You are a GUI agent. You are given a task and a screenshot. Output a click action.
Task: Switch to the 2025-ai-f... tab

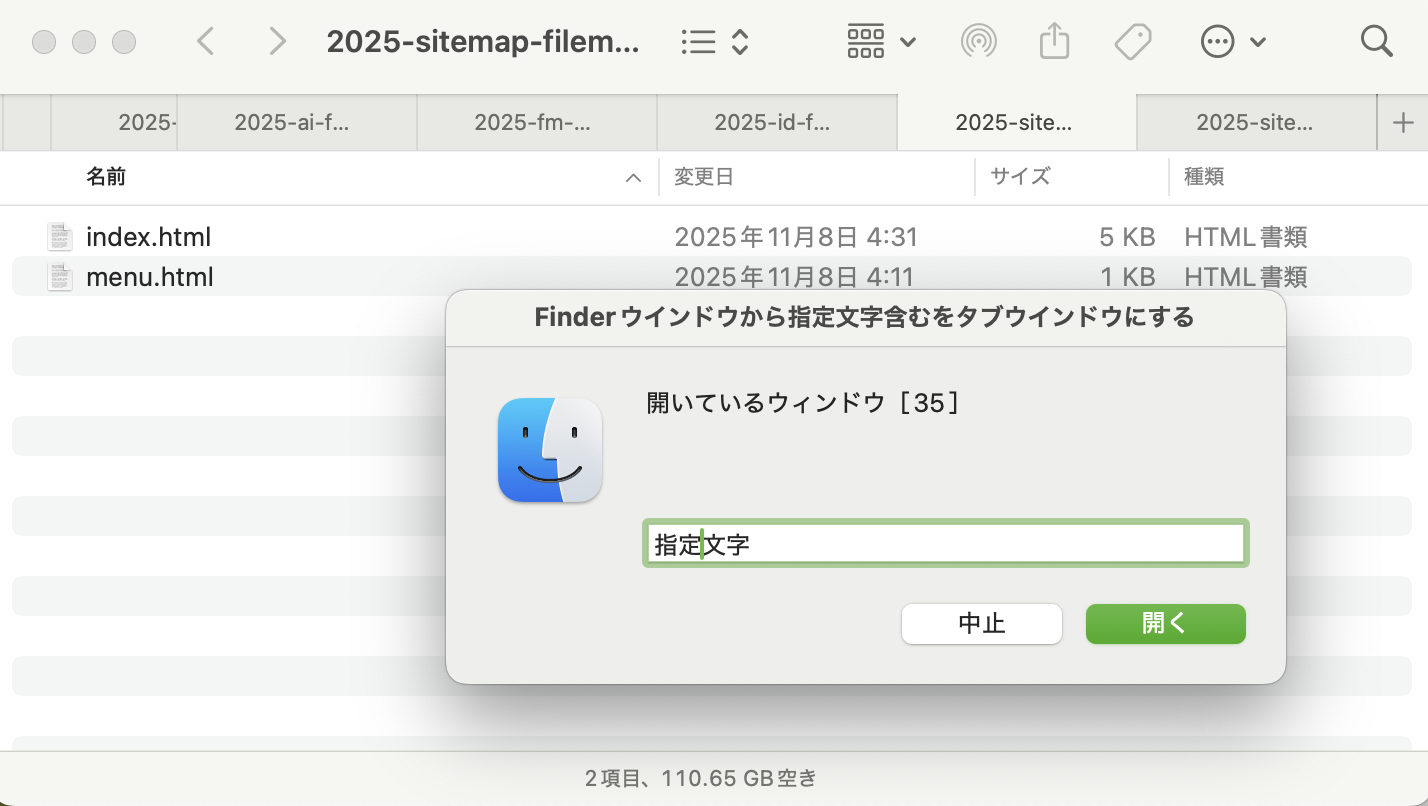tap(293, 123)
